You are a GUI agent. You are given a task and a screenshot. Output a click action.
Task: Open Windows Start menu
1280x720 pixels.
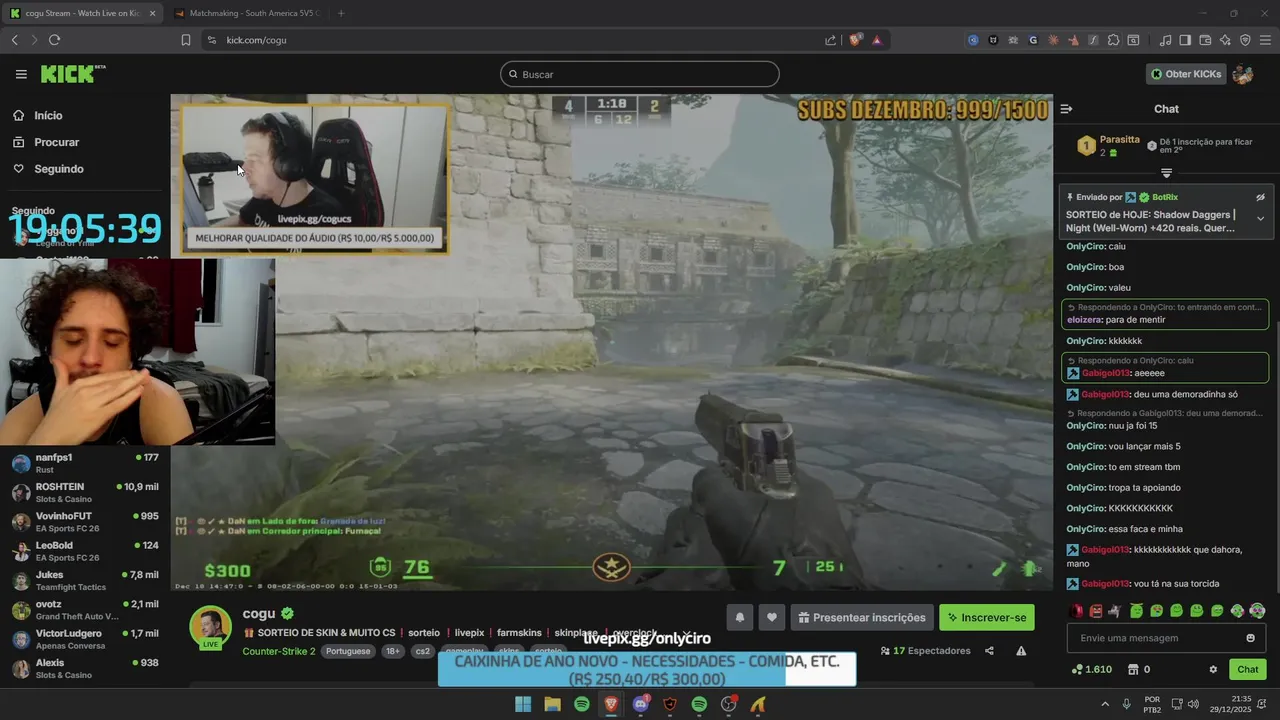pyautogui.click(x=523, y=704)
